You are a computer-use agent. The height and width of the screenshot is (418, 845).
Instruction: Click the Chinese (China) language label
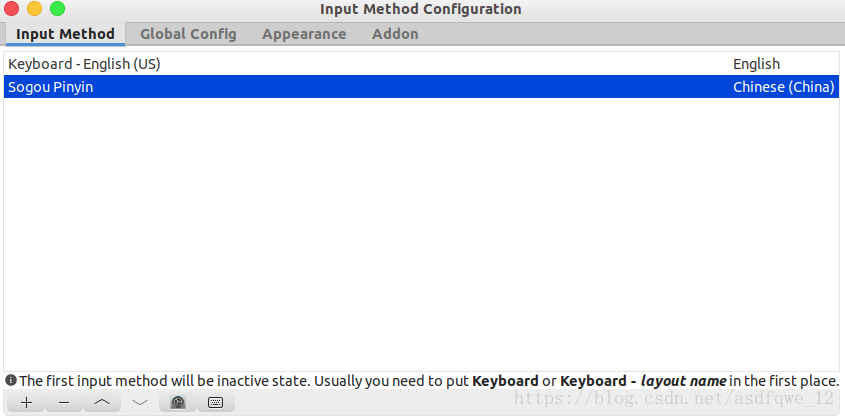[x=784, y=87]
